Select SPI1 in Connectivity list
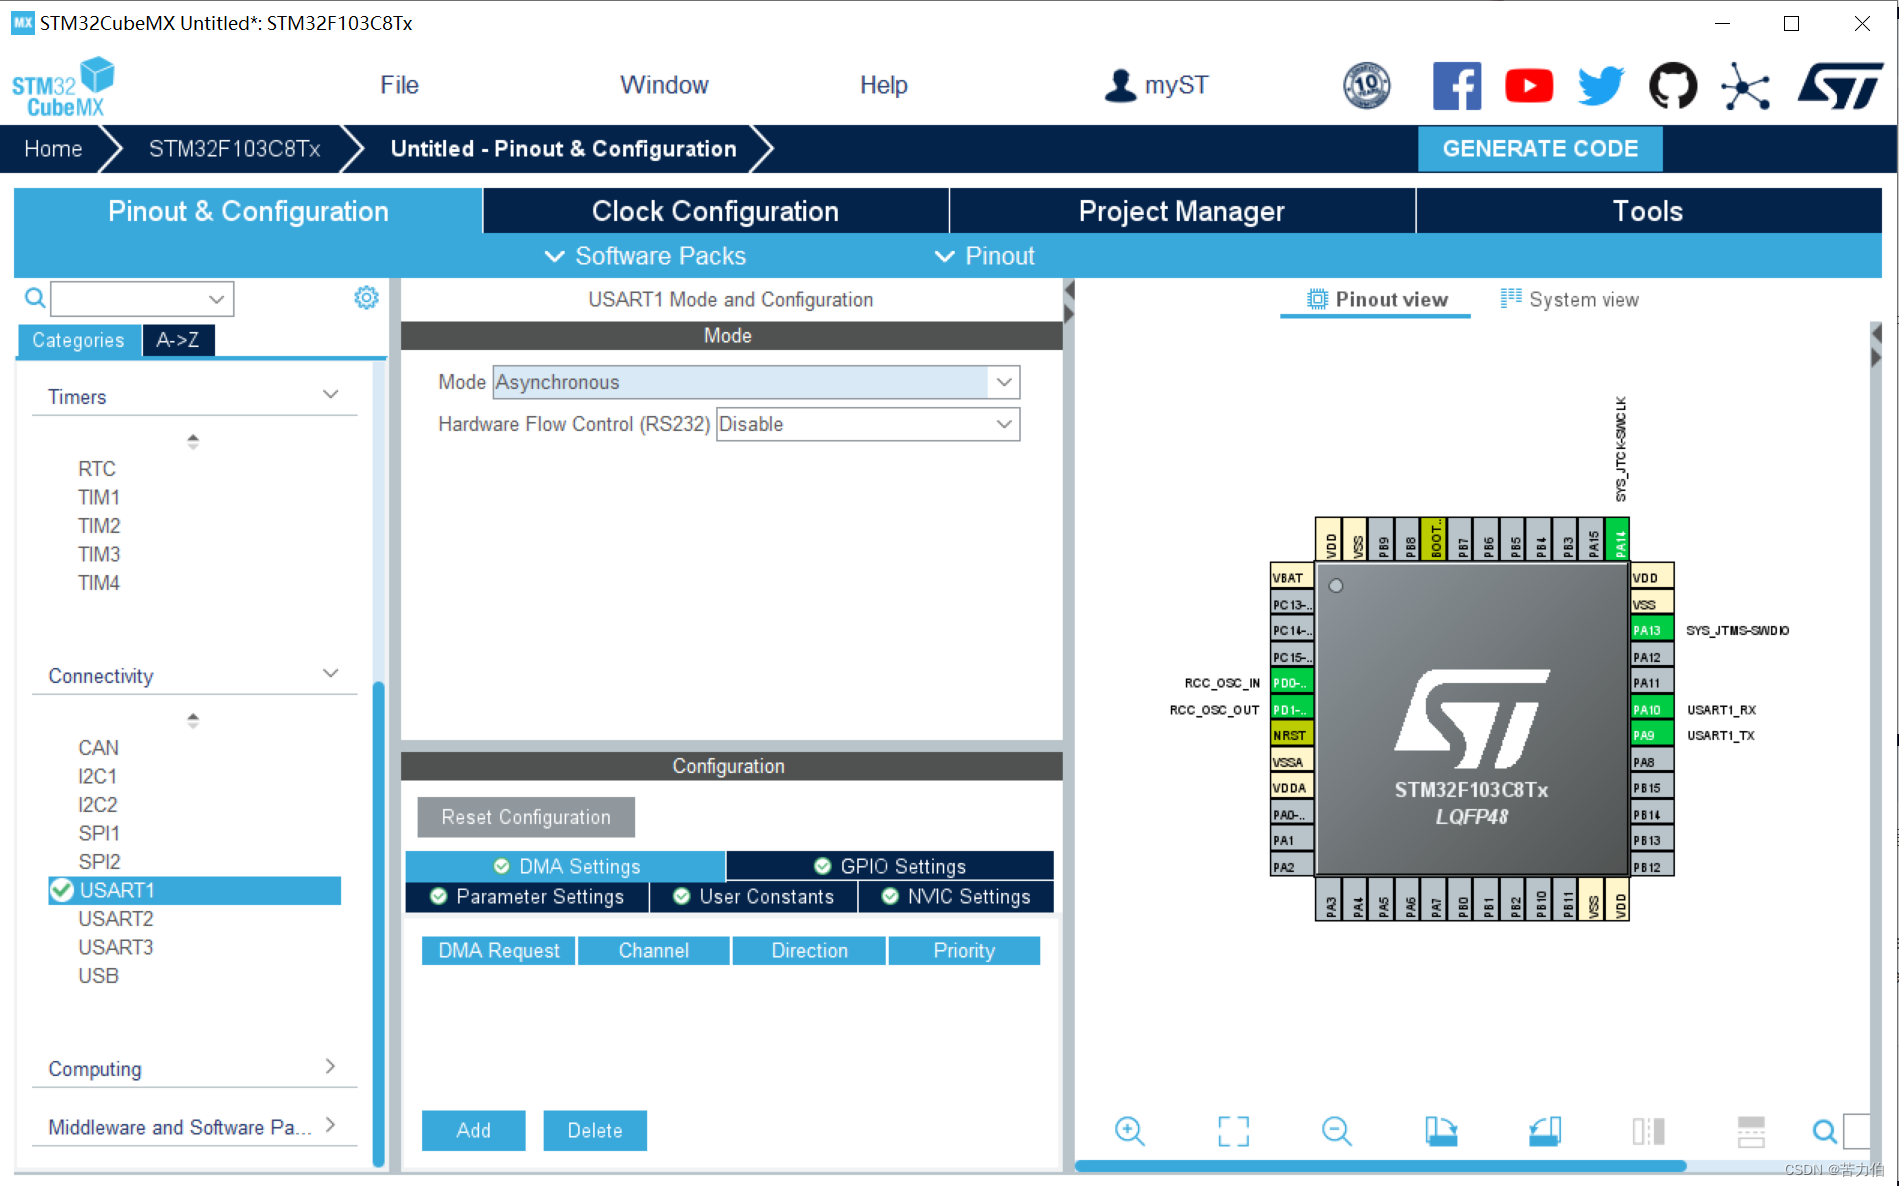 tap(99, 833)
